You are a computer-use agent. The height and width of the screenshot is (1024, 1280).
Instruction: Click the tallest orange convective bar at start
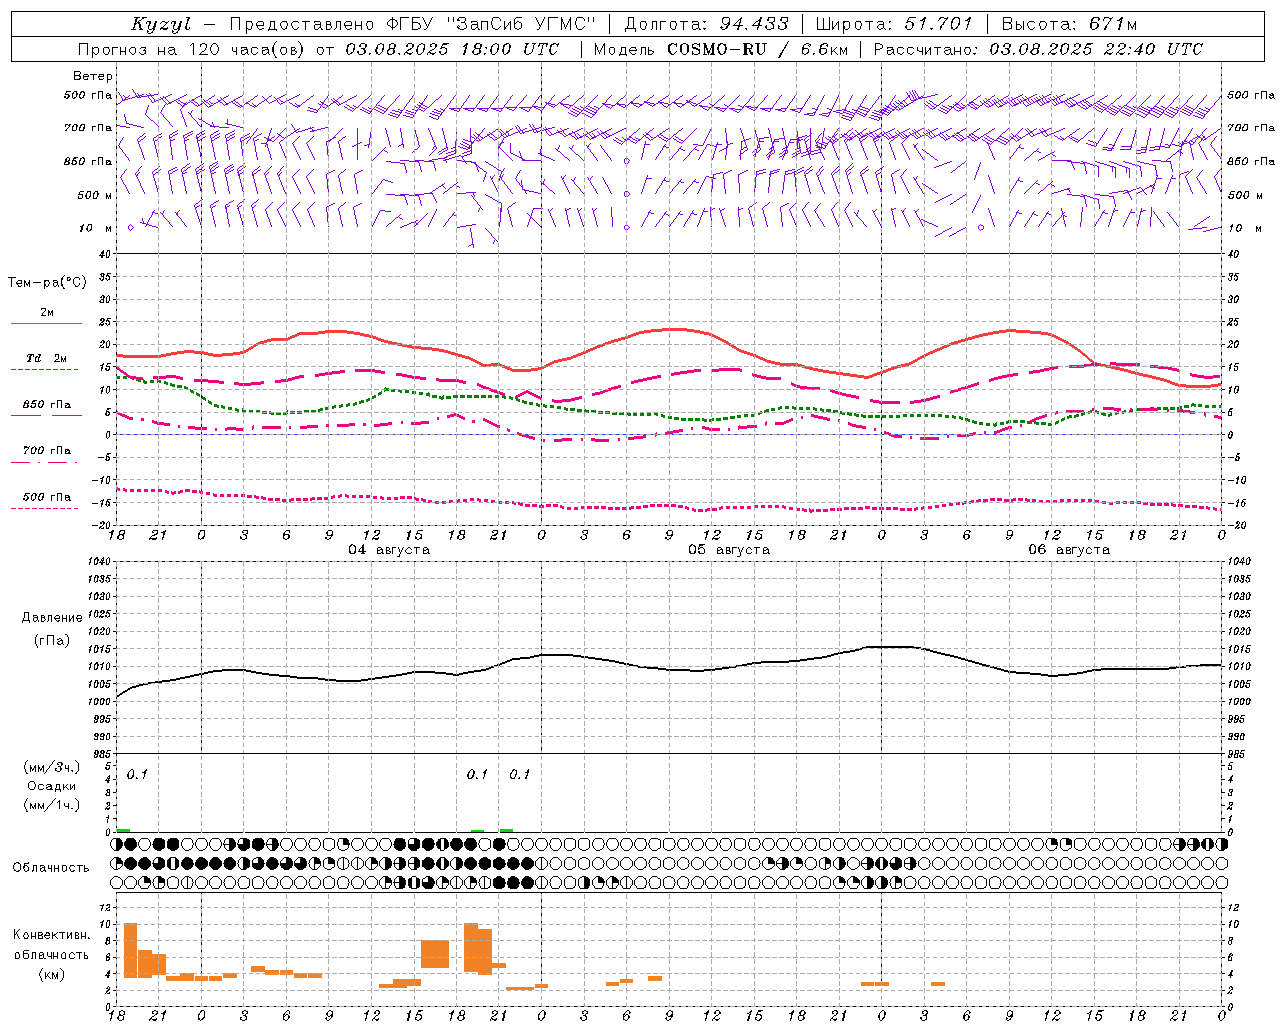[130, 950]
